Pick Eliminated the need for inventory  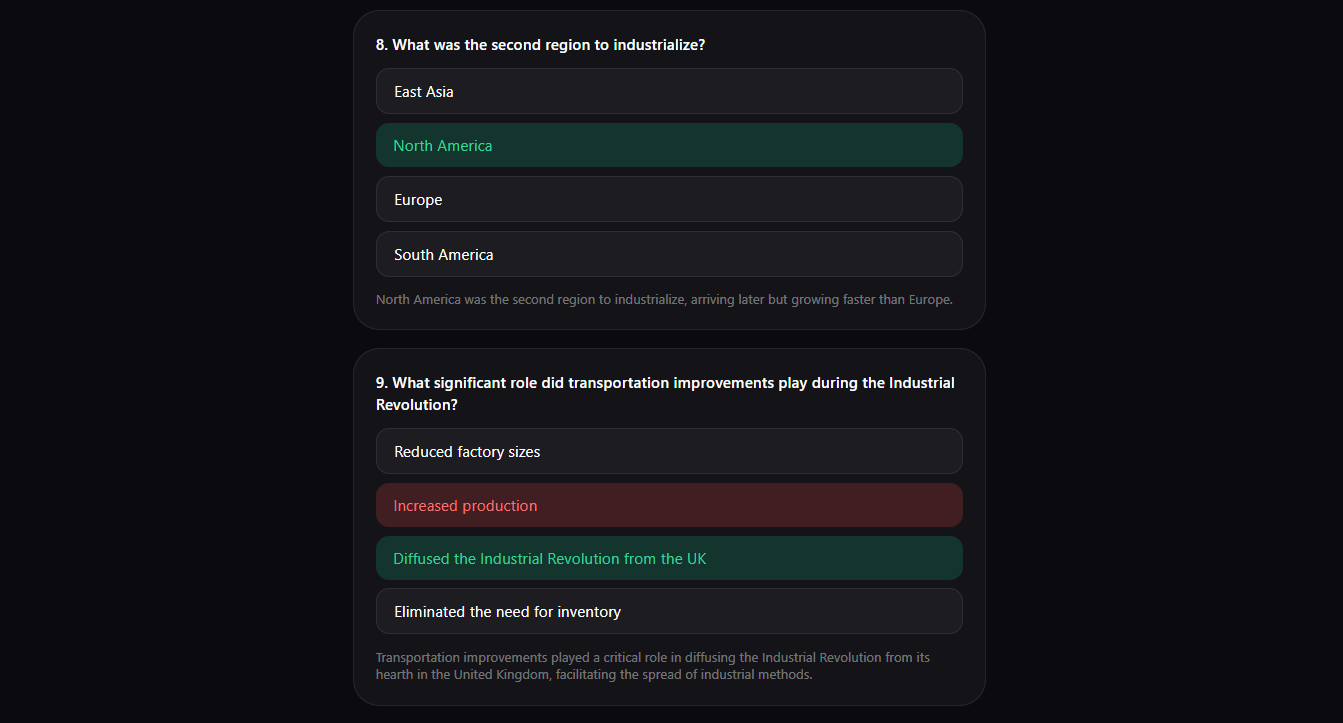click(x=668, y=611)
